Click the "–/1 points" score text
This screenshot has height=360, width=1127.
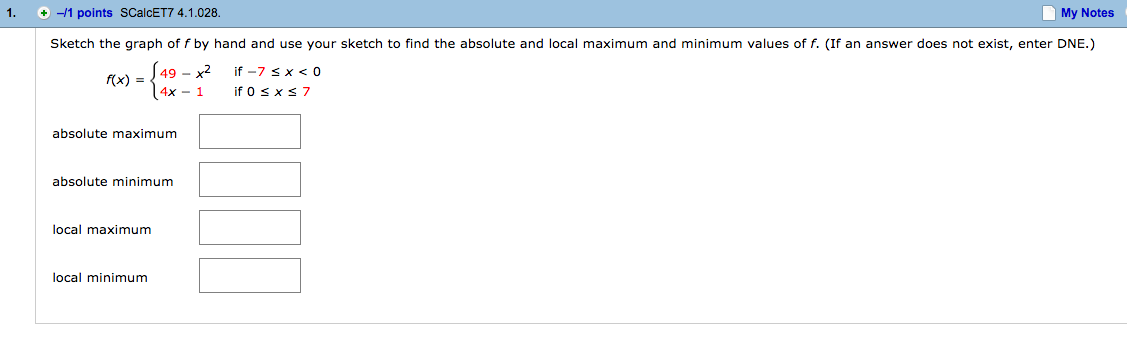(82, 13)
